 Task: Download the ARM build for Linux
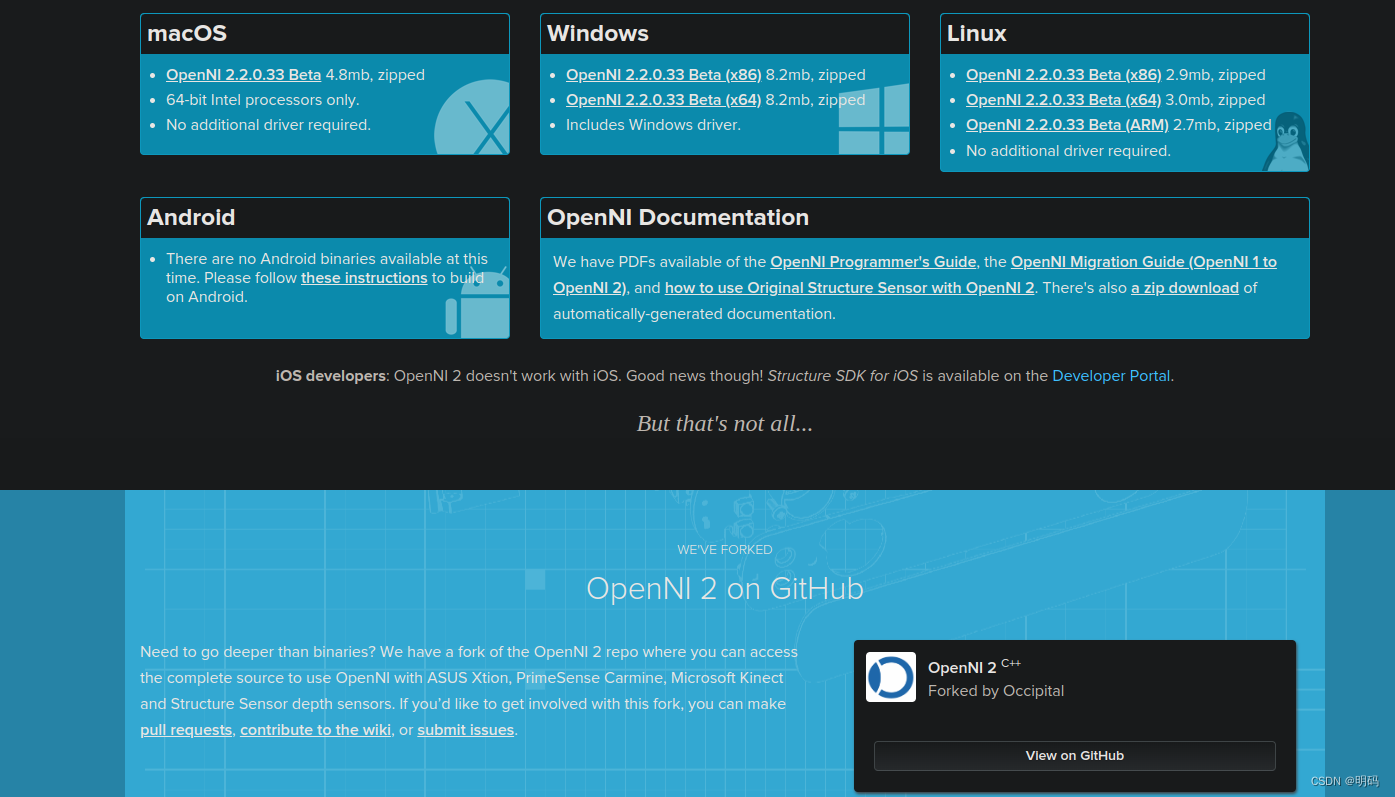(x=1066, y=124)
